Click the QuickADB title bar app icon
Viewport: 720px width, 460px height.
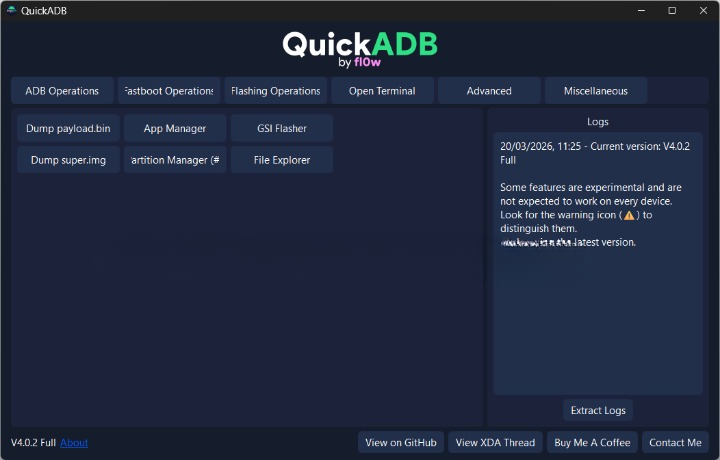click(11, 10)
